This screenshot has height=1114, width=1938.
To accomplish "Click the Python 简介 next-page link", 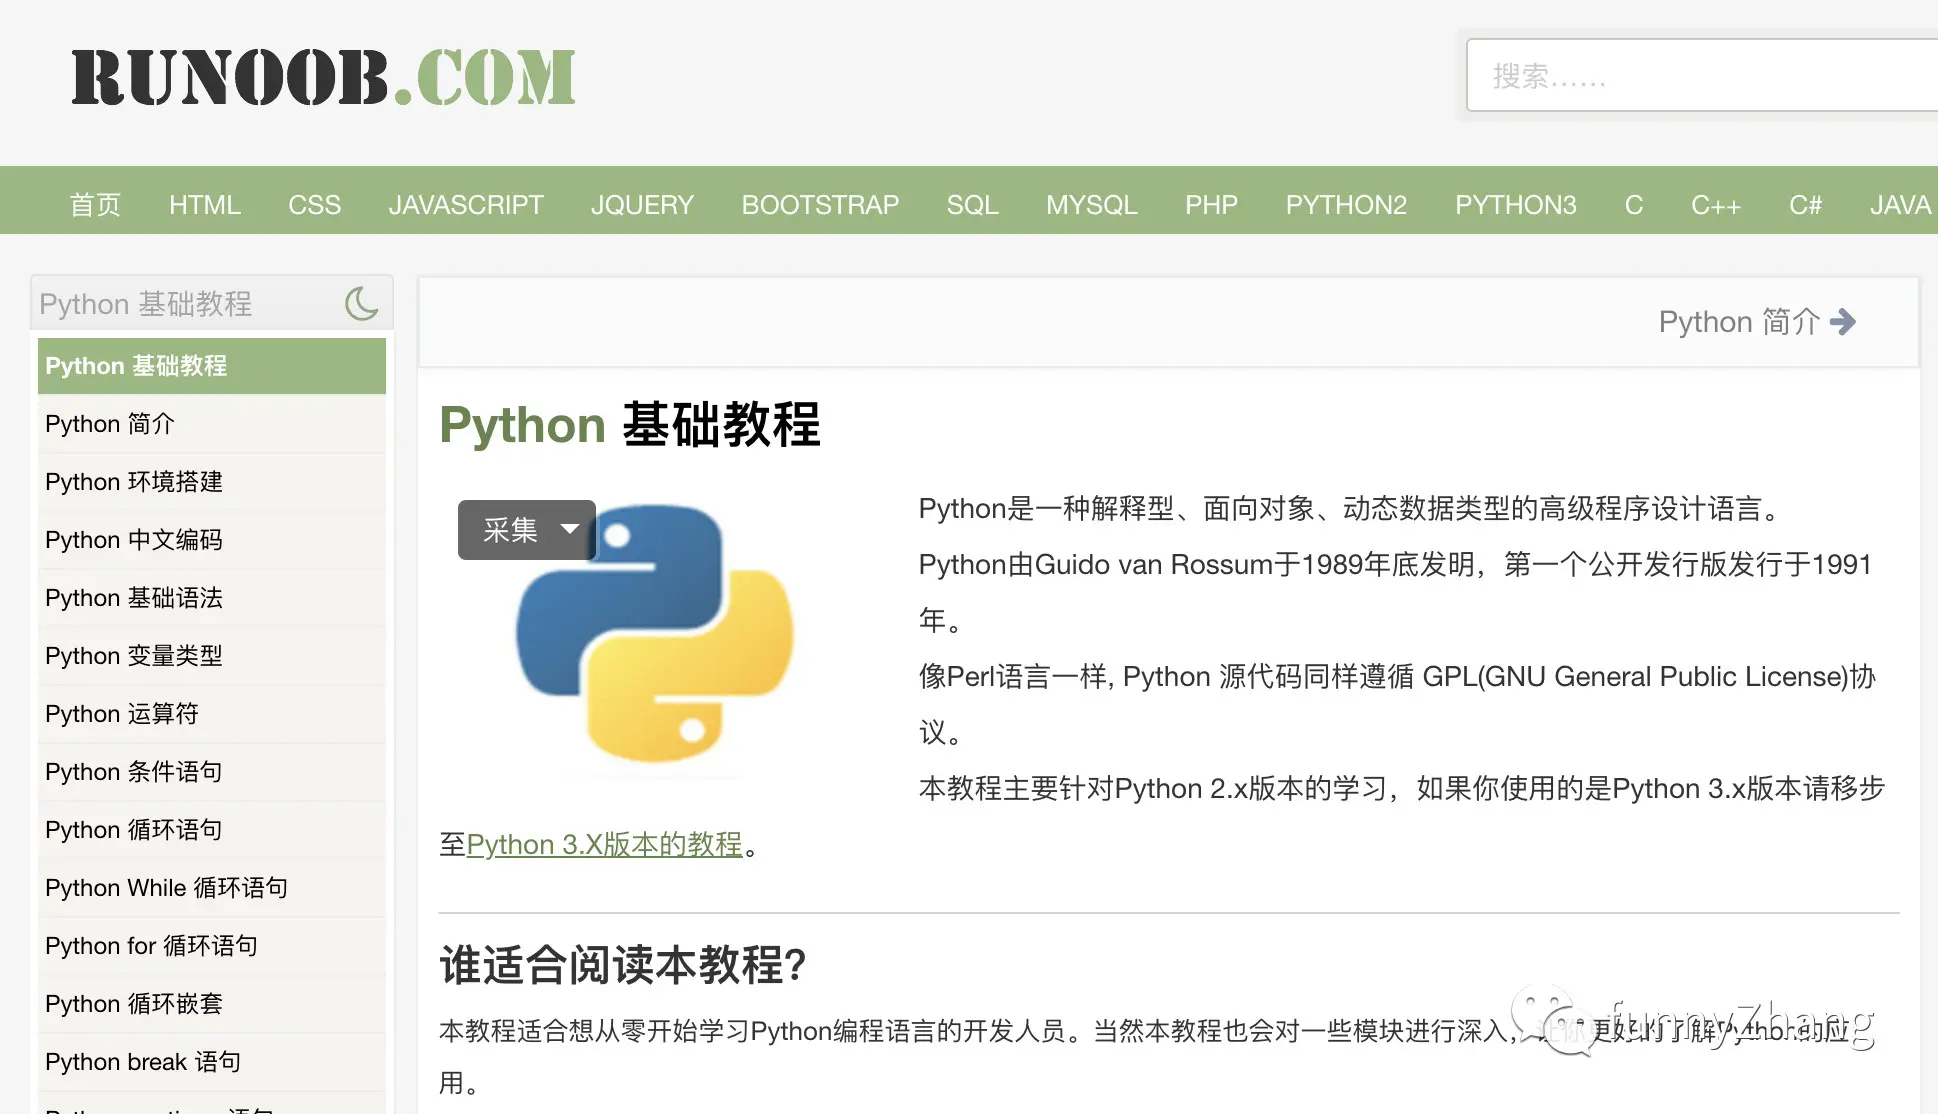I will [1738, 322].
